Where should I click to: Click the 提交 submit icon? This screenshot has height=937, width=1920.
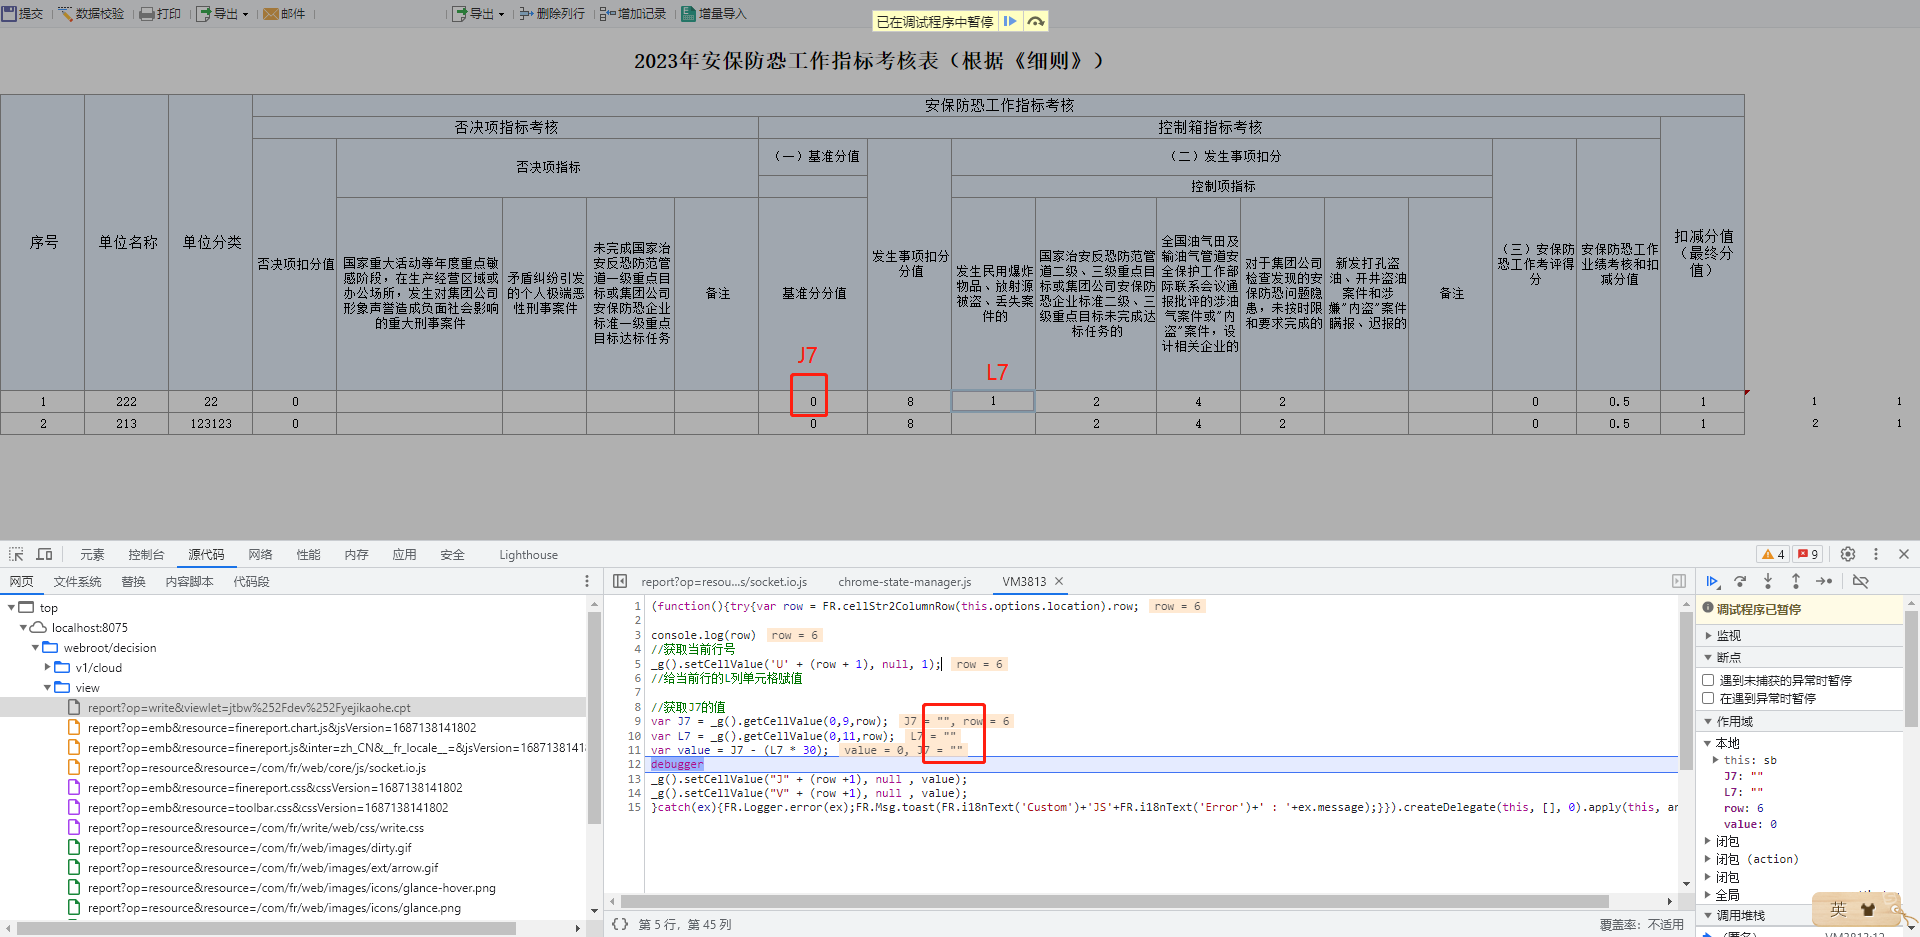point(9,14)
